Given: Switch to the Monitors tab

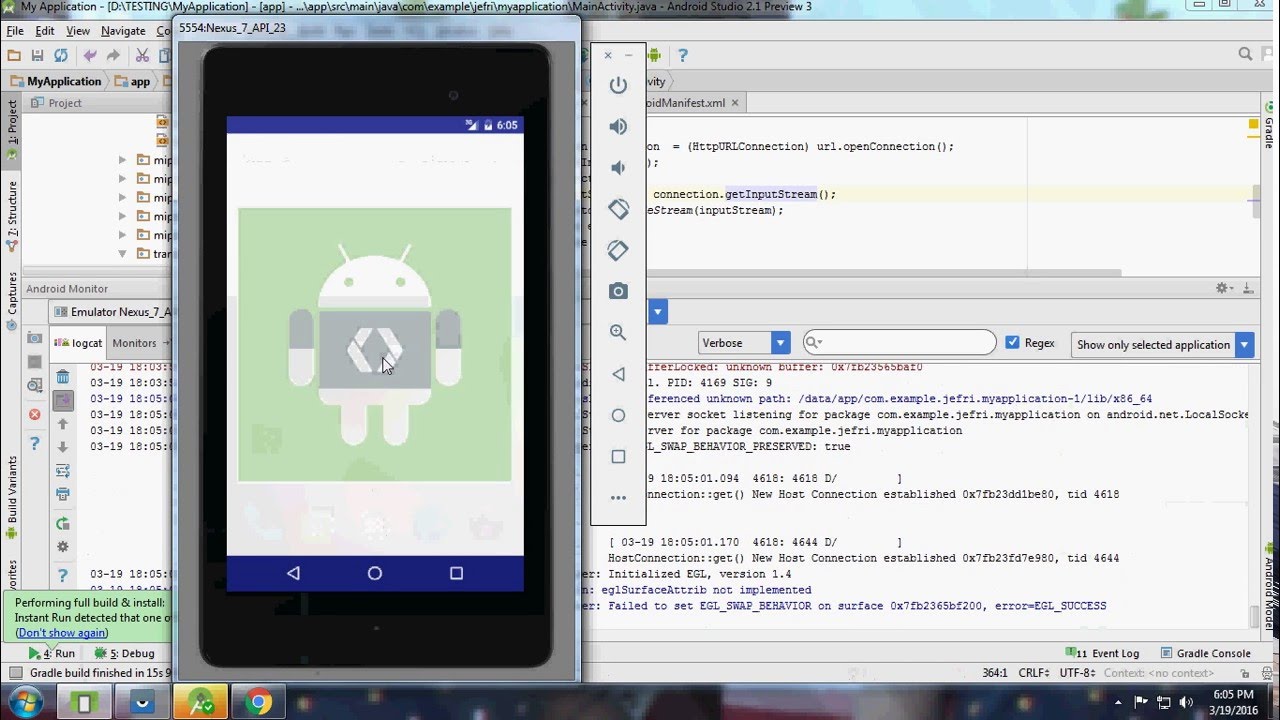Looking at the screenshot, I should pos(135,342).
